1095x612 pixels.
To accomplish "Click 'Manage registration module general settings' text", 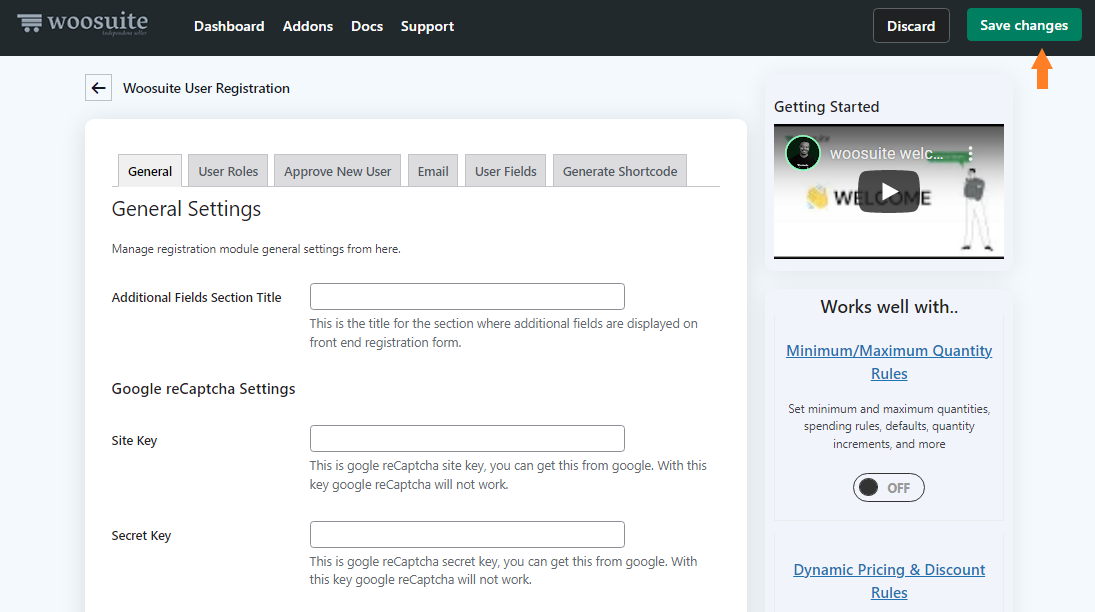I will pyautogui.click(x=256, y=249).
